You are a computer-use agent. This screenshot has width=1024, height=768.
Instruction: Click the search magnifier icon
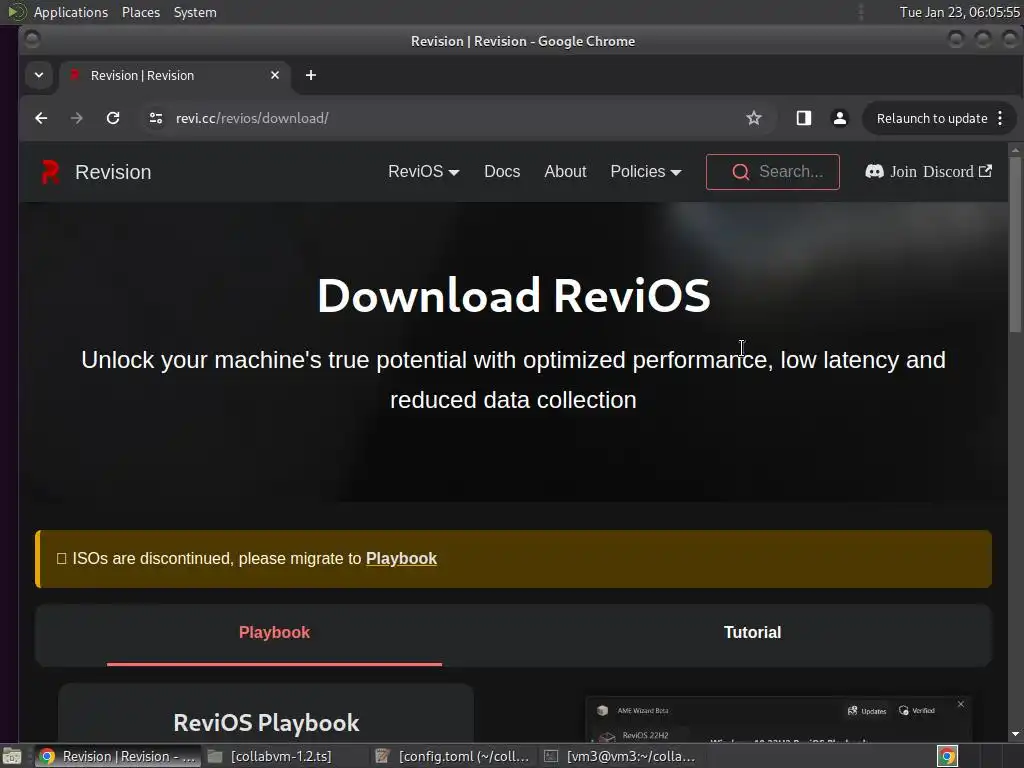pyautogui.click(x=741, y=172)
